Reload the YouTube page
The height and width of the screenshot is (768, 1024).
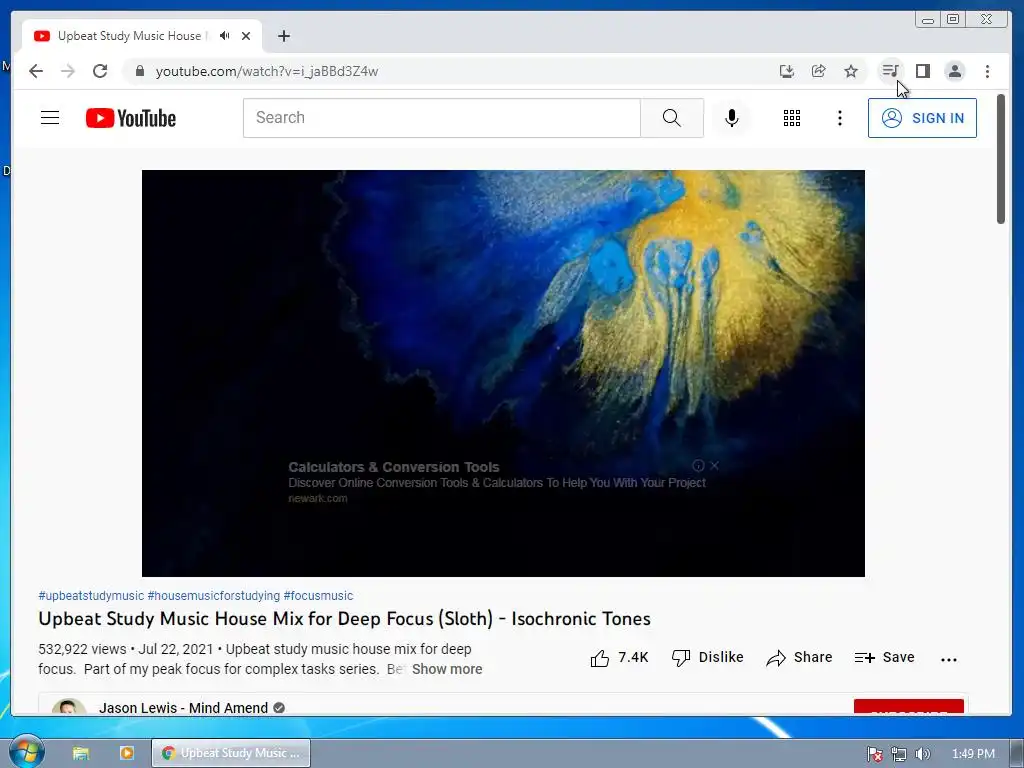click(100, 71)
